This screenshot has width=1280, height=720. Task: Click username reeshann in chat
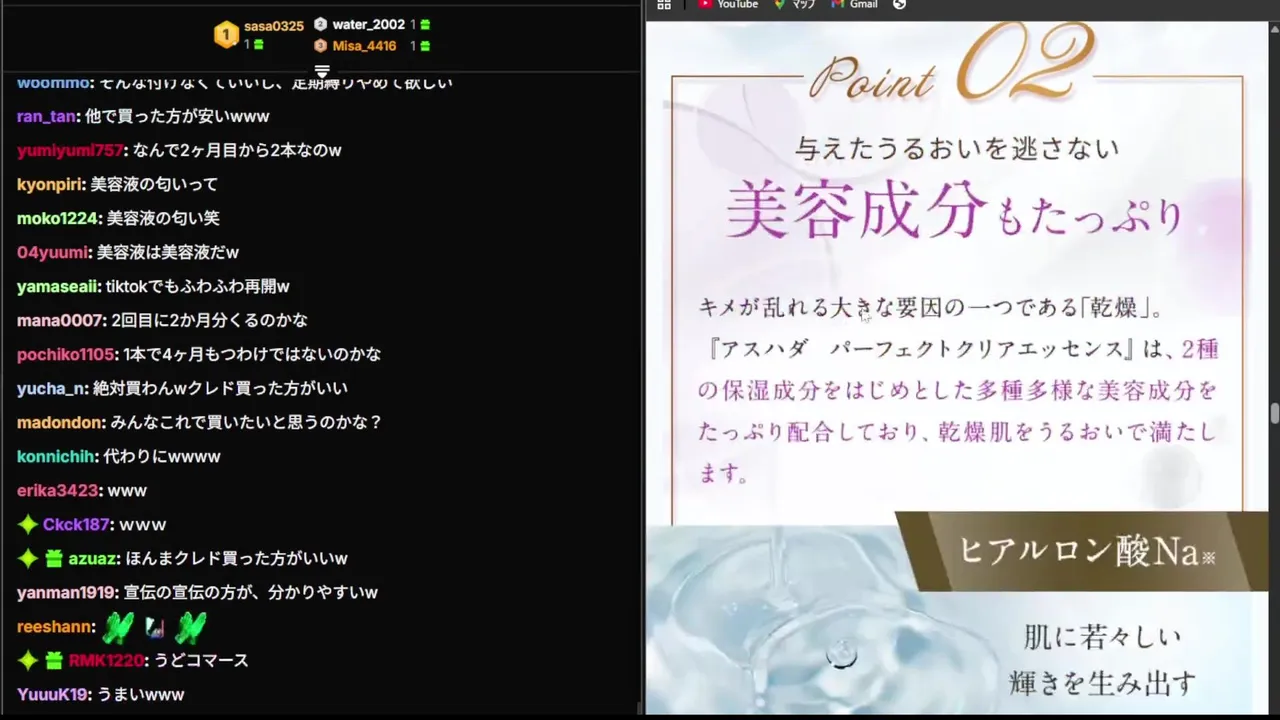55,626
